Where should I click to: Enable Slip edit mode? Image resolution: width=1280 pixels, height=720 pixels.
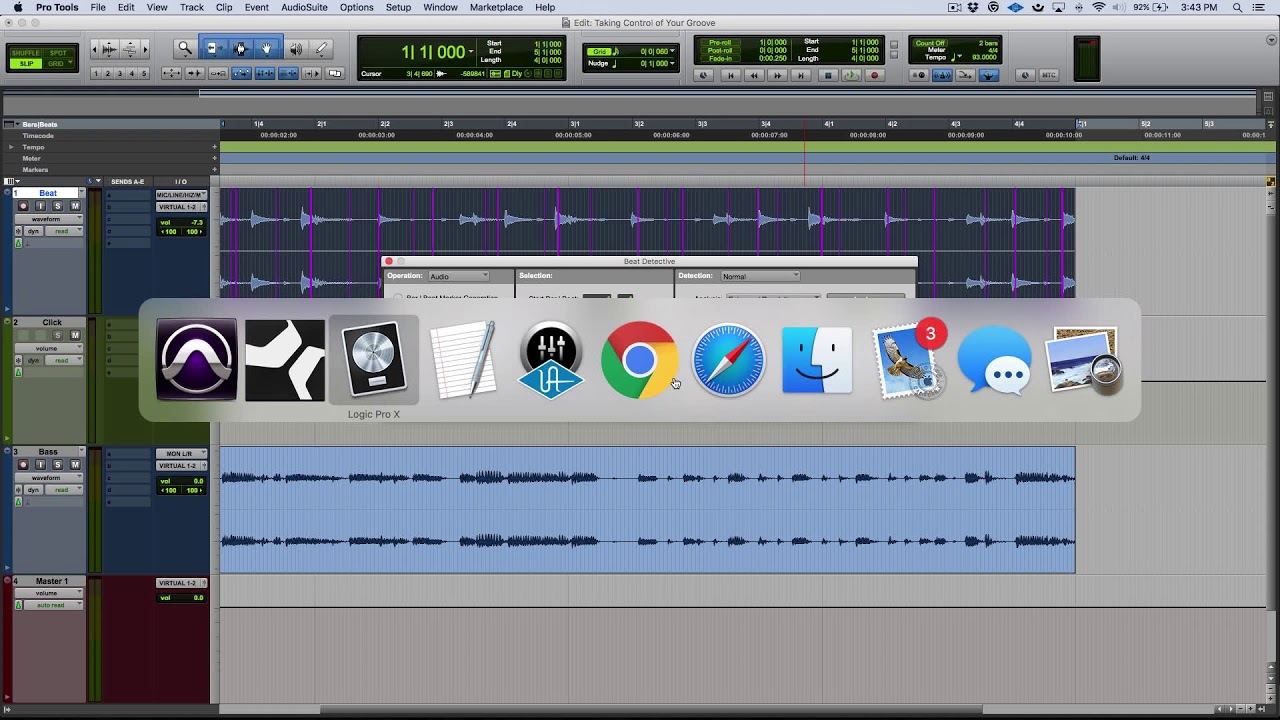(x=26, y=64)
